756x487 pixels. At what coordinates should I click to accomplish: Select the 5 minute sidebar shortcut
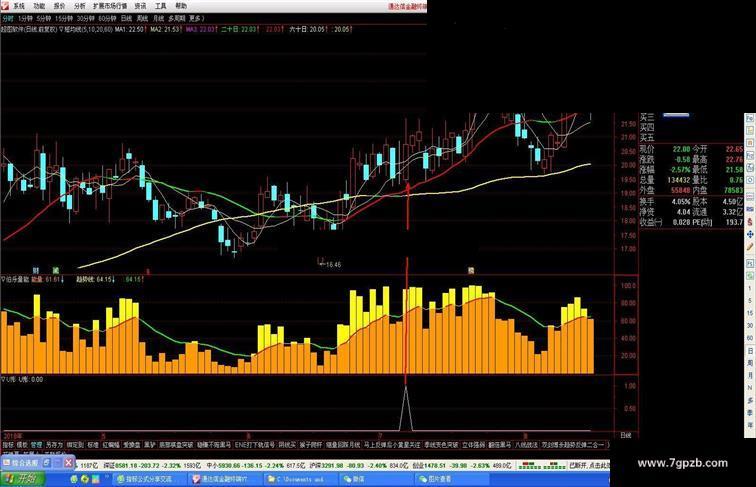click(750, 301)
